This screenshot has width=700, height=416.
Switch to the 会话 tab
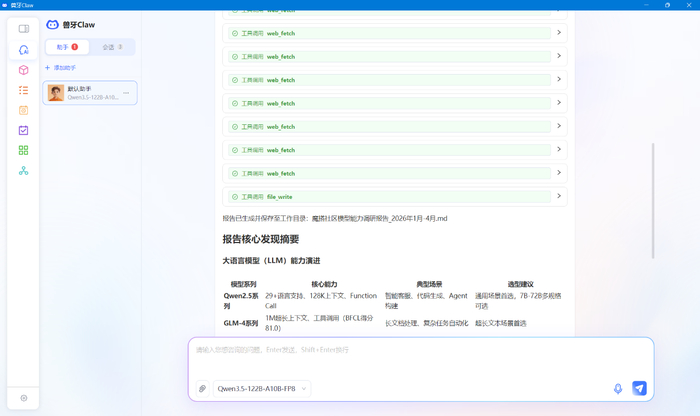[112, 47]
